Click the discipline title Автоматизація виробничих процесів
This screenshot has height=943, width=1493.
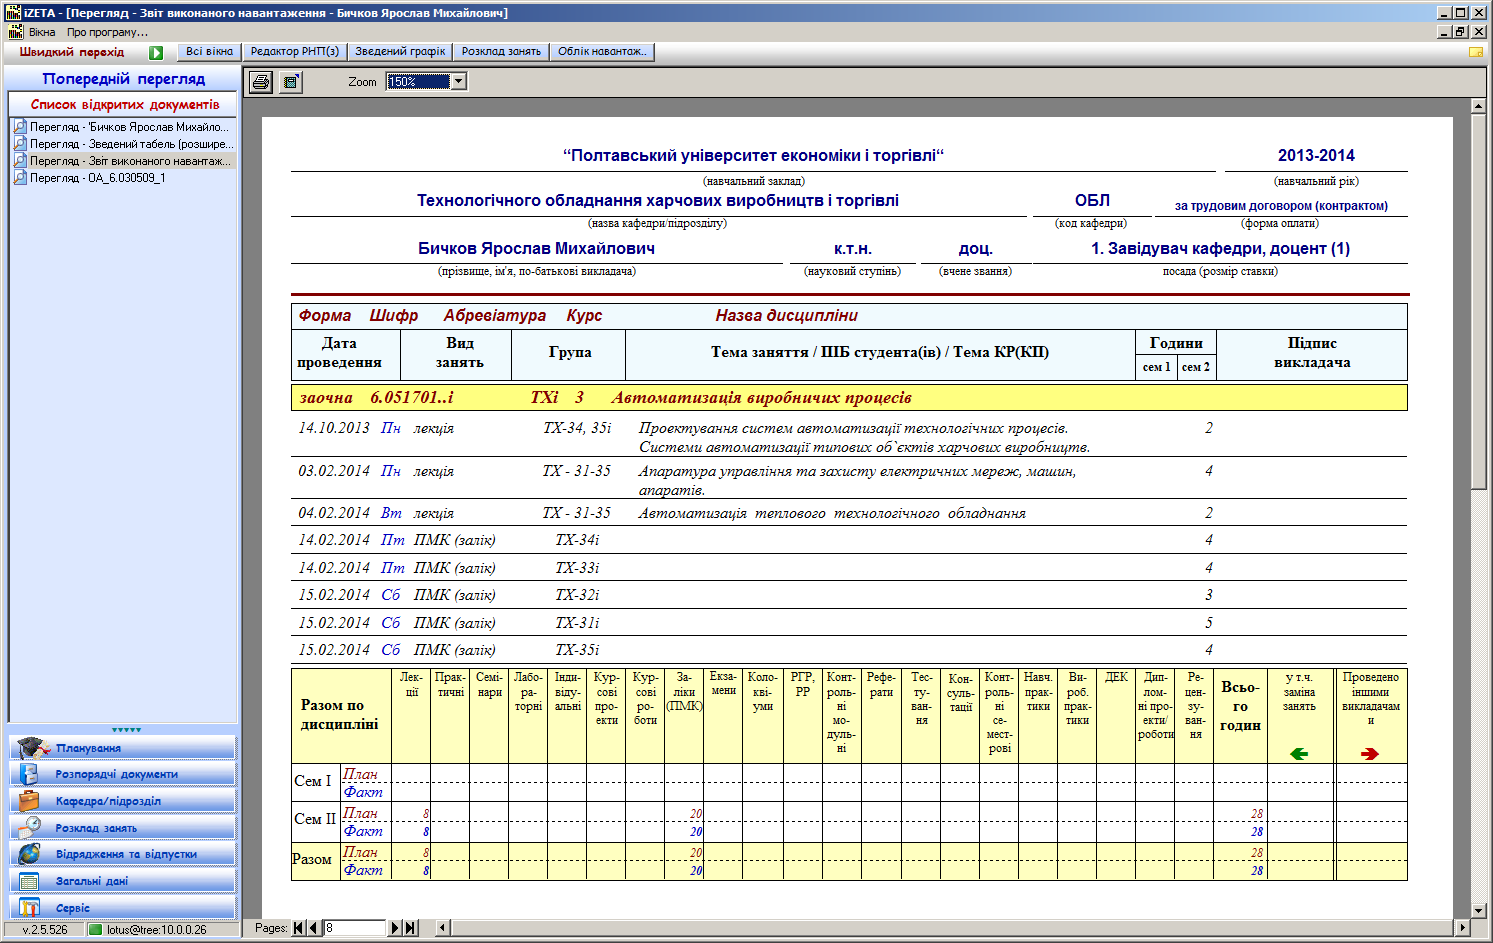click(761, 398)
